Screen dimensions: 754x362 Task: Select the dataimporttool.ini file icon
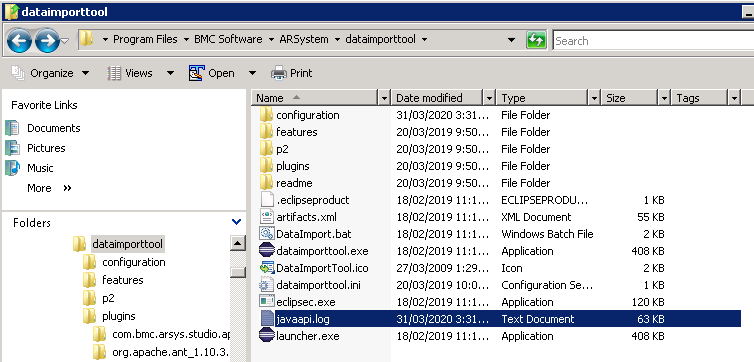[x=266, y=285]
